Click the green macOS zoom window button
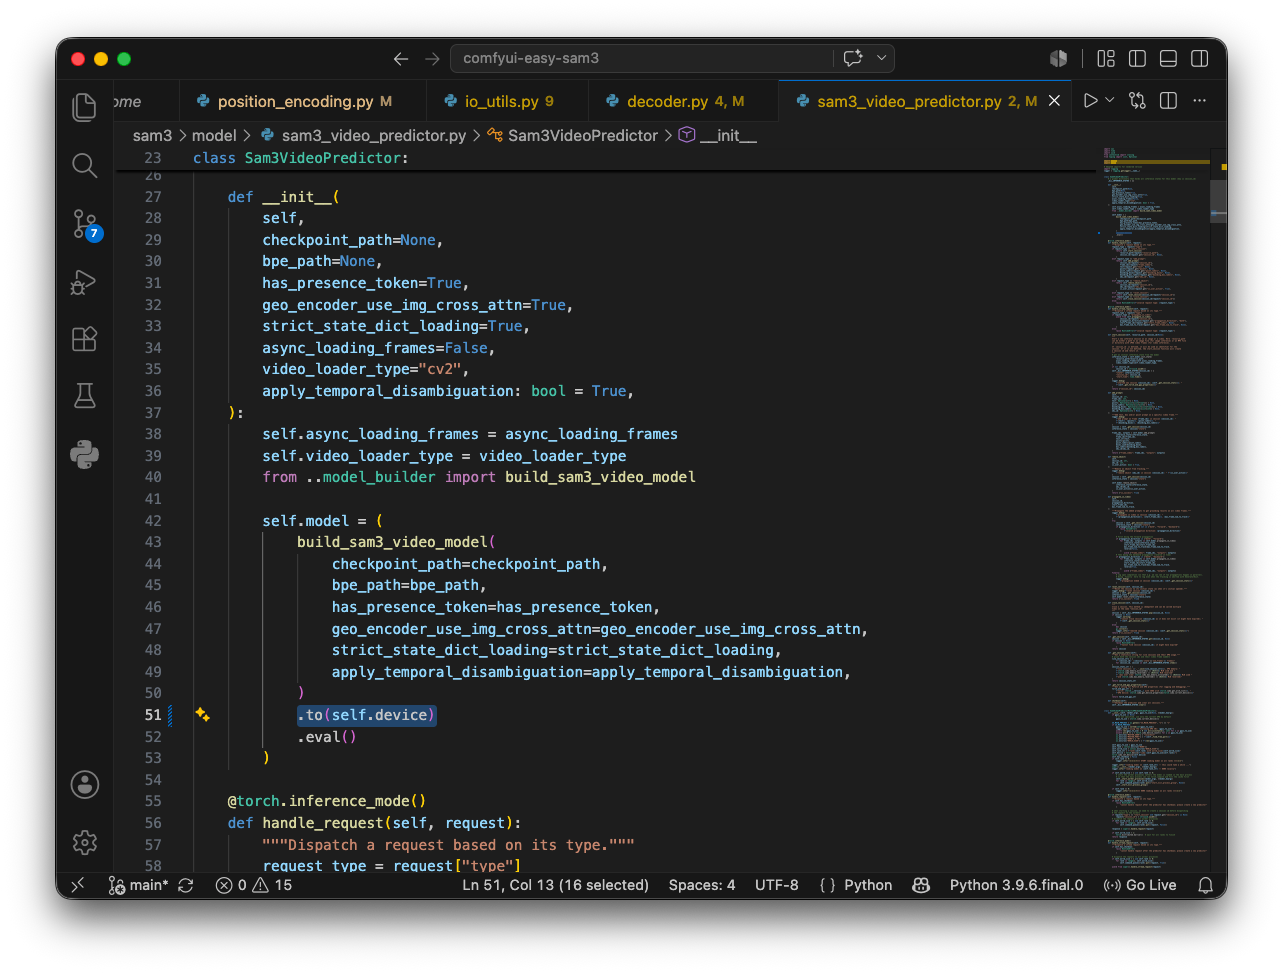This screenshot has height=973, width=1283. (124, 59)
